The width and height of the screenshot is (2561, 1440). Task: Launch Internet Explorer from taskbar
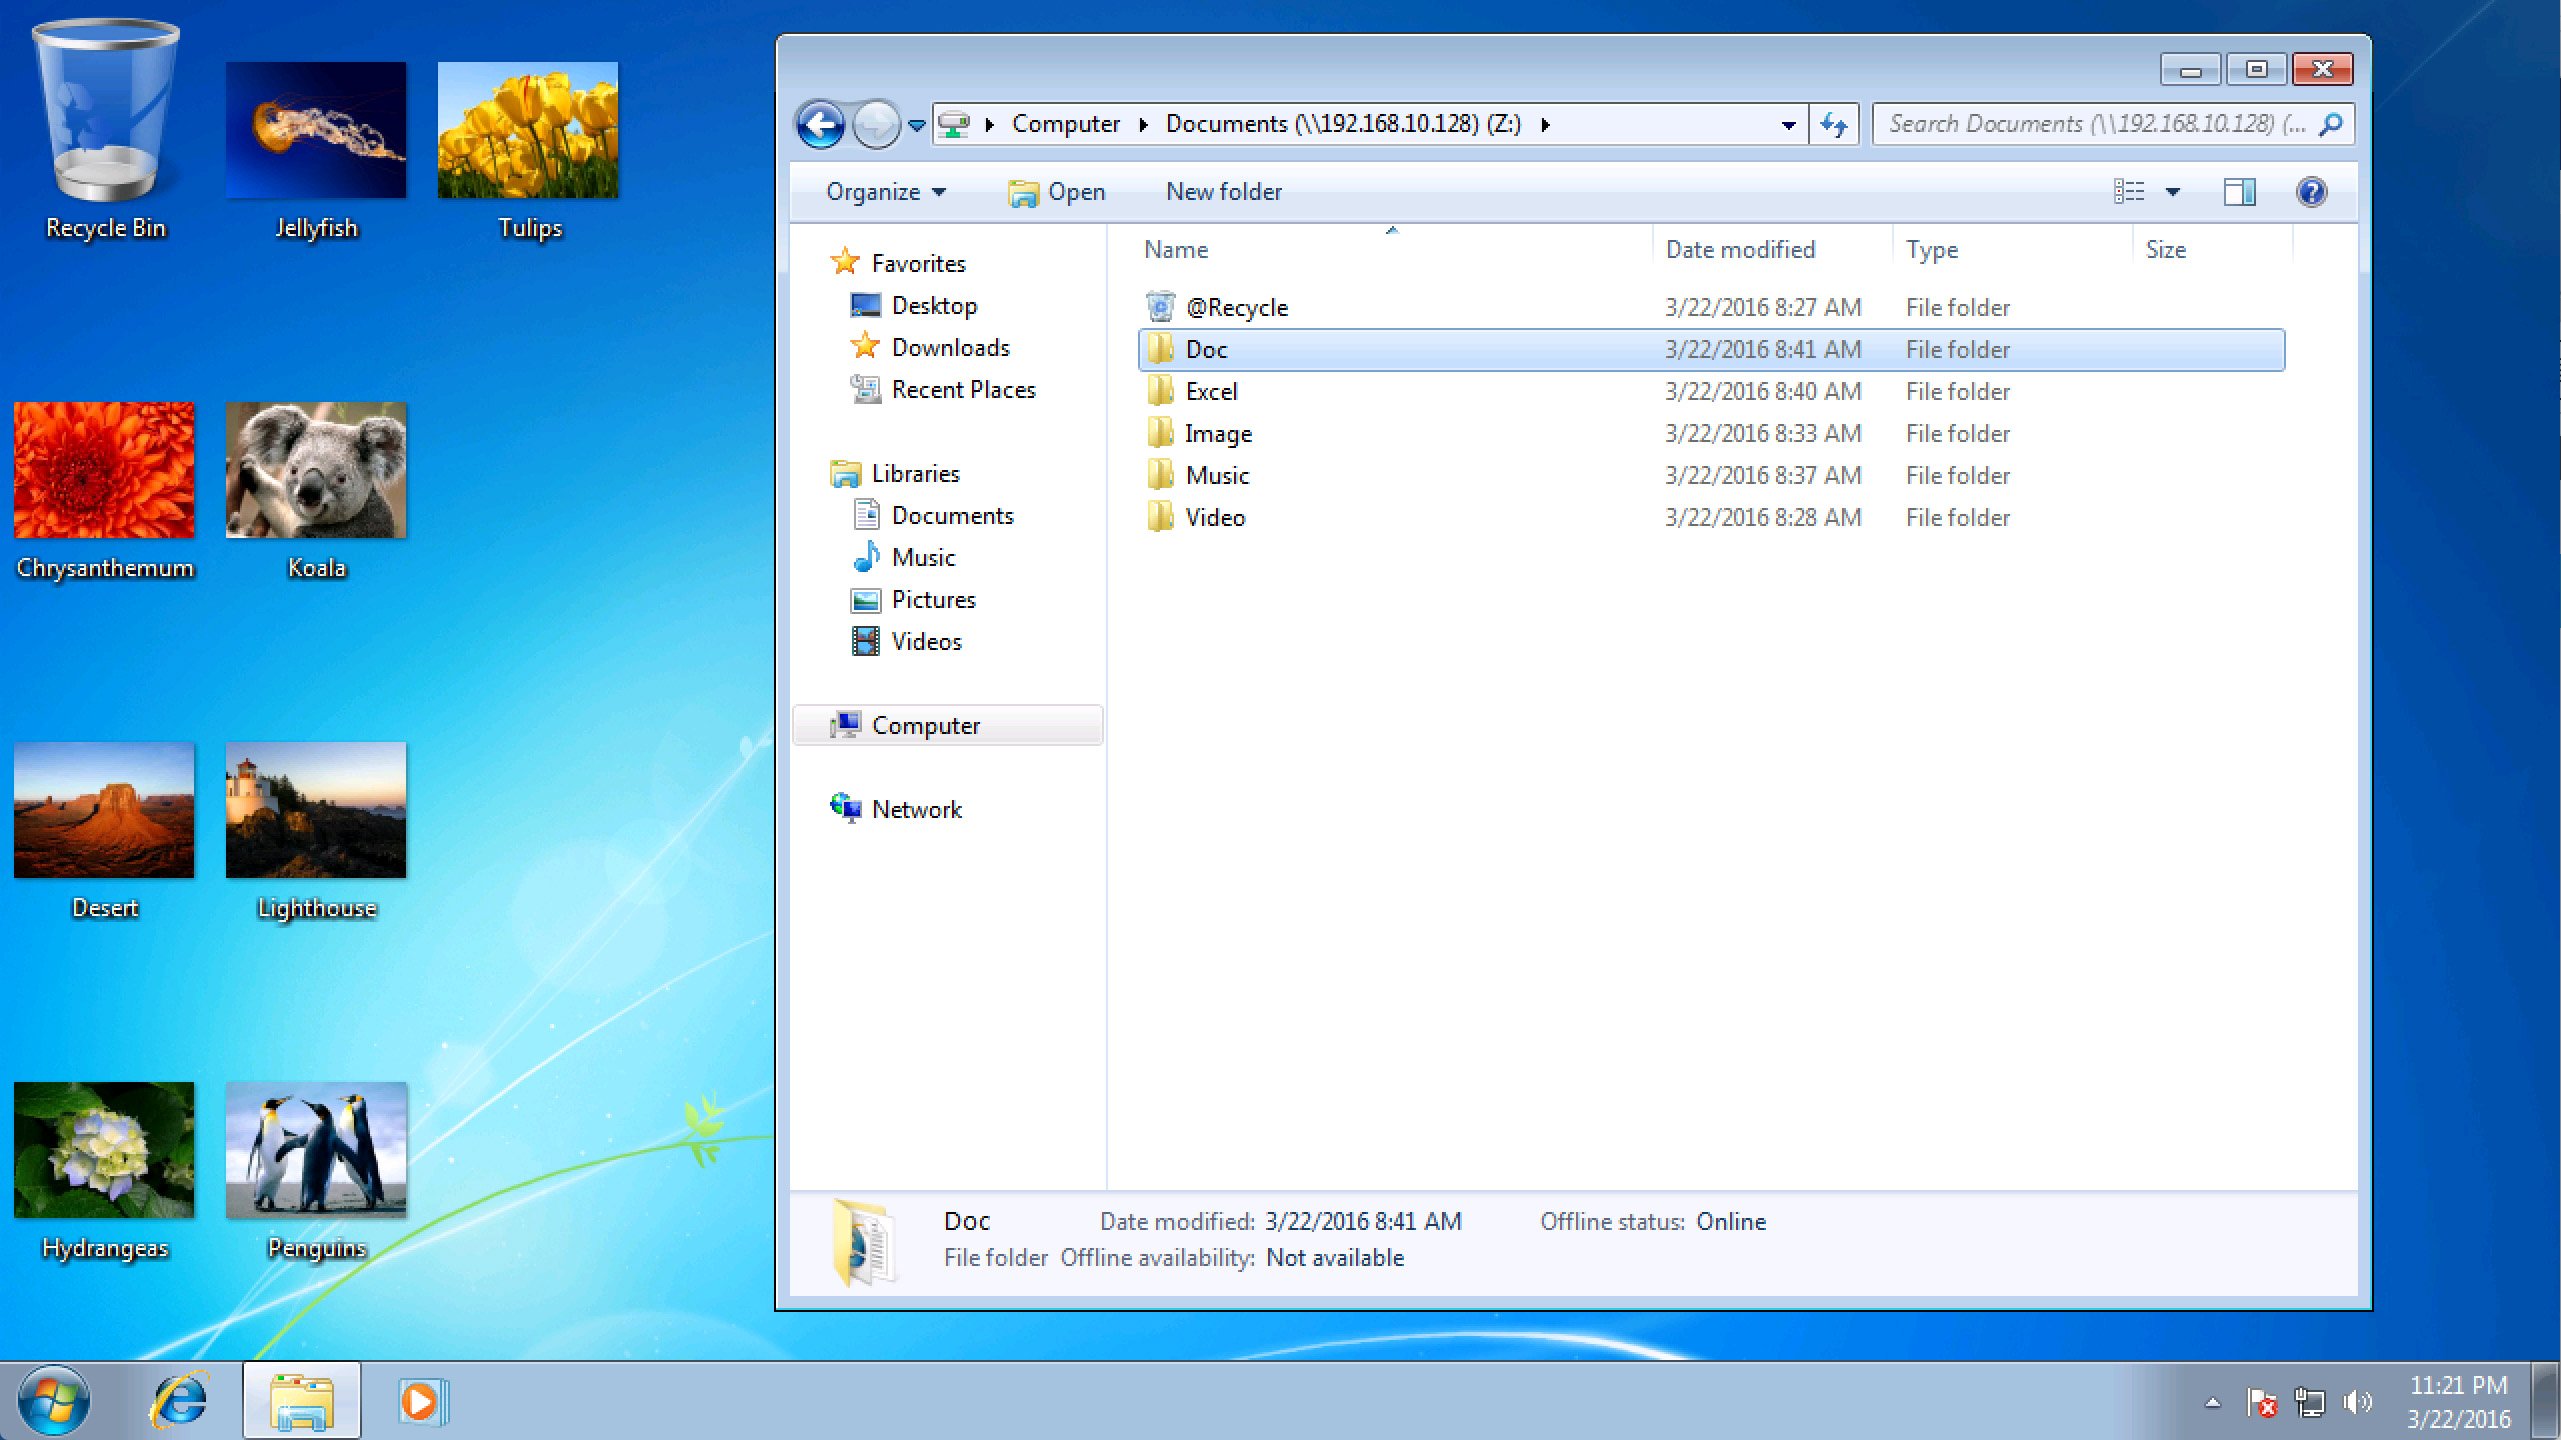point(180,1400)
